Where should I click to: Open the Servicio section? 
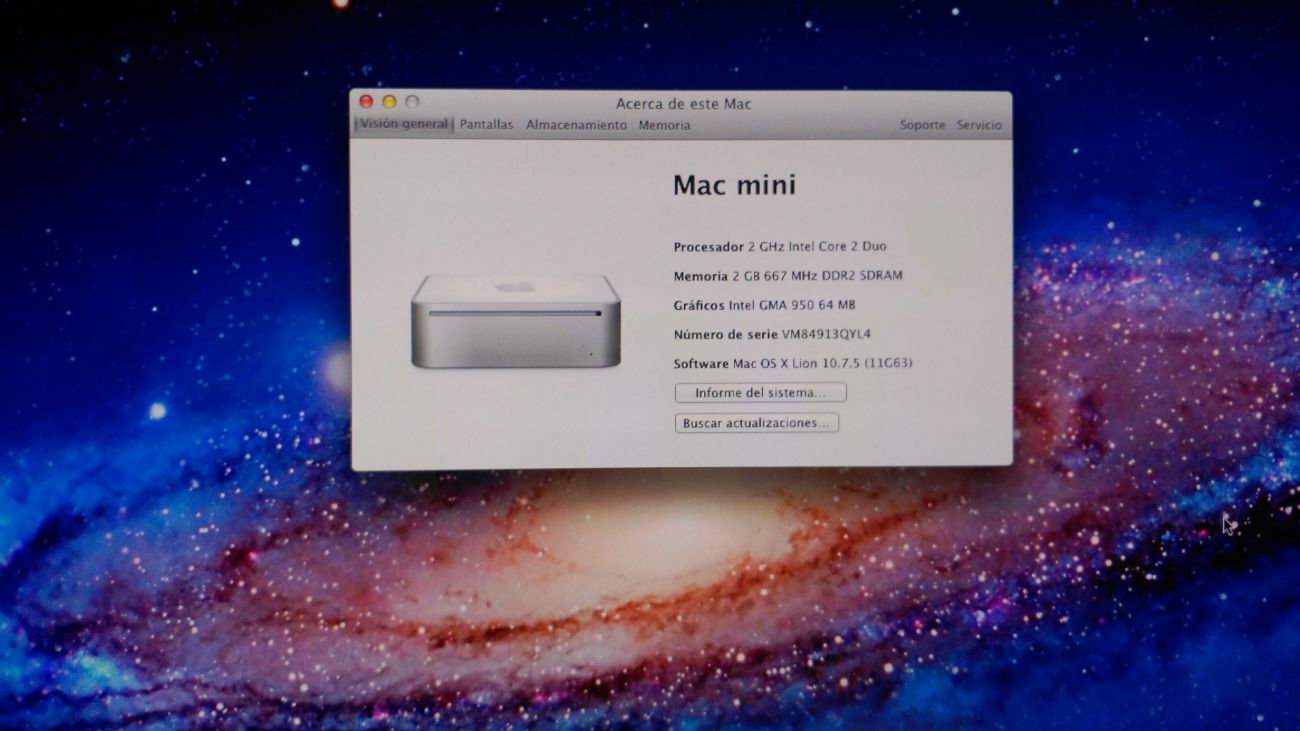coord(978,125)
